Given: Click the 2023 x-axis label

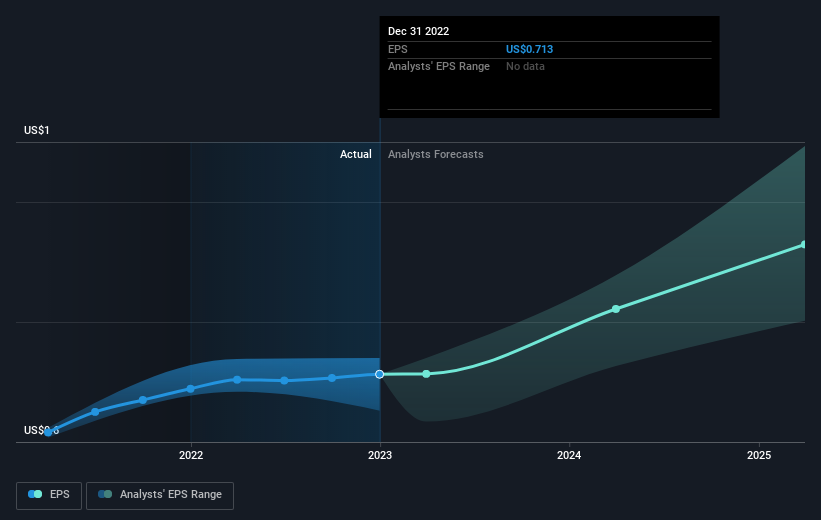Looking at the screenshot, I should tap(380, 455).
